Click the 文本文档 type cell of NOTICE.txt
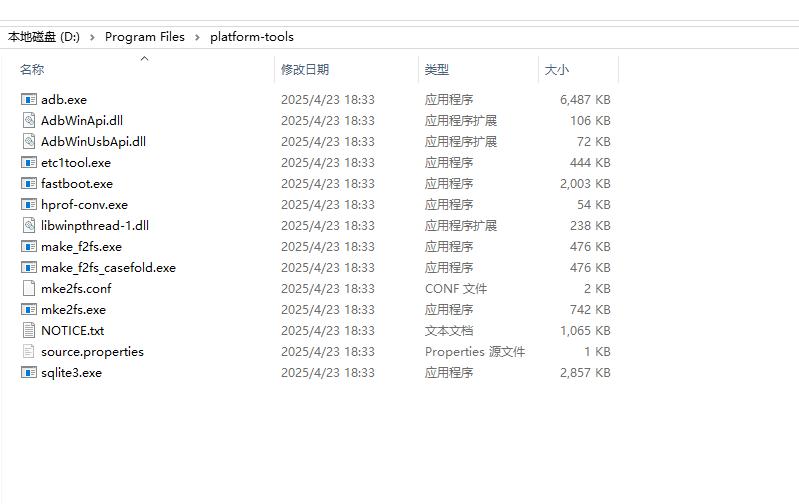The image size is (799, 504). pos(449,330)
